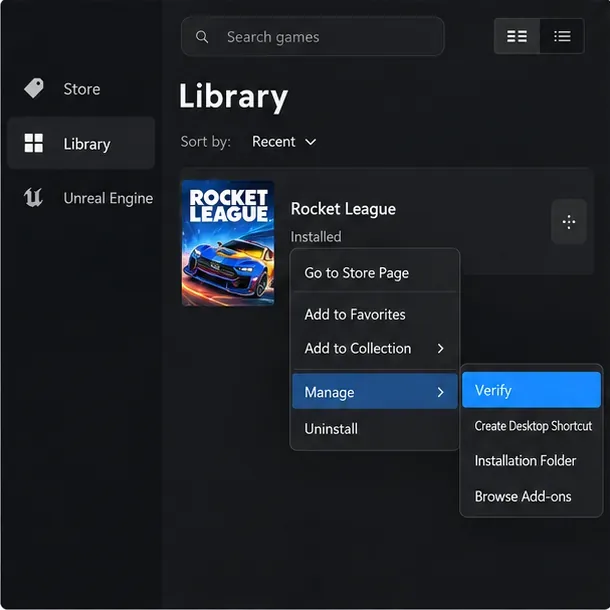Expand the Add to Collection submenu arrow
Screen dimensions: 610x610
[x=440, y=349]
